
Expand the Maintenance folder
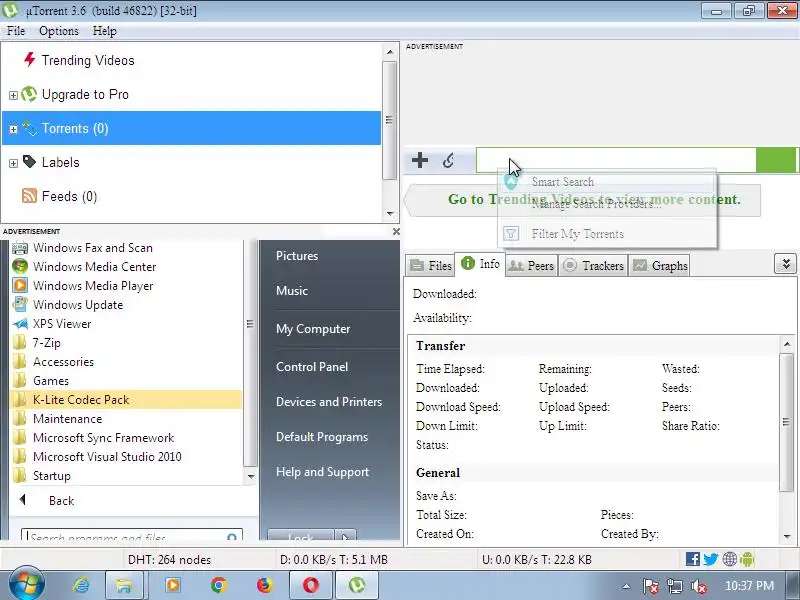[x=125, y=419]
